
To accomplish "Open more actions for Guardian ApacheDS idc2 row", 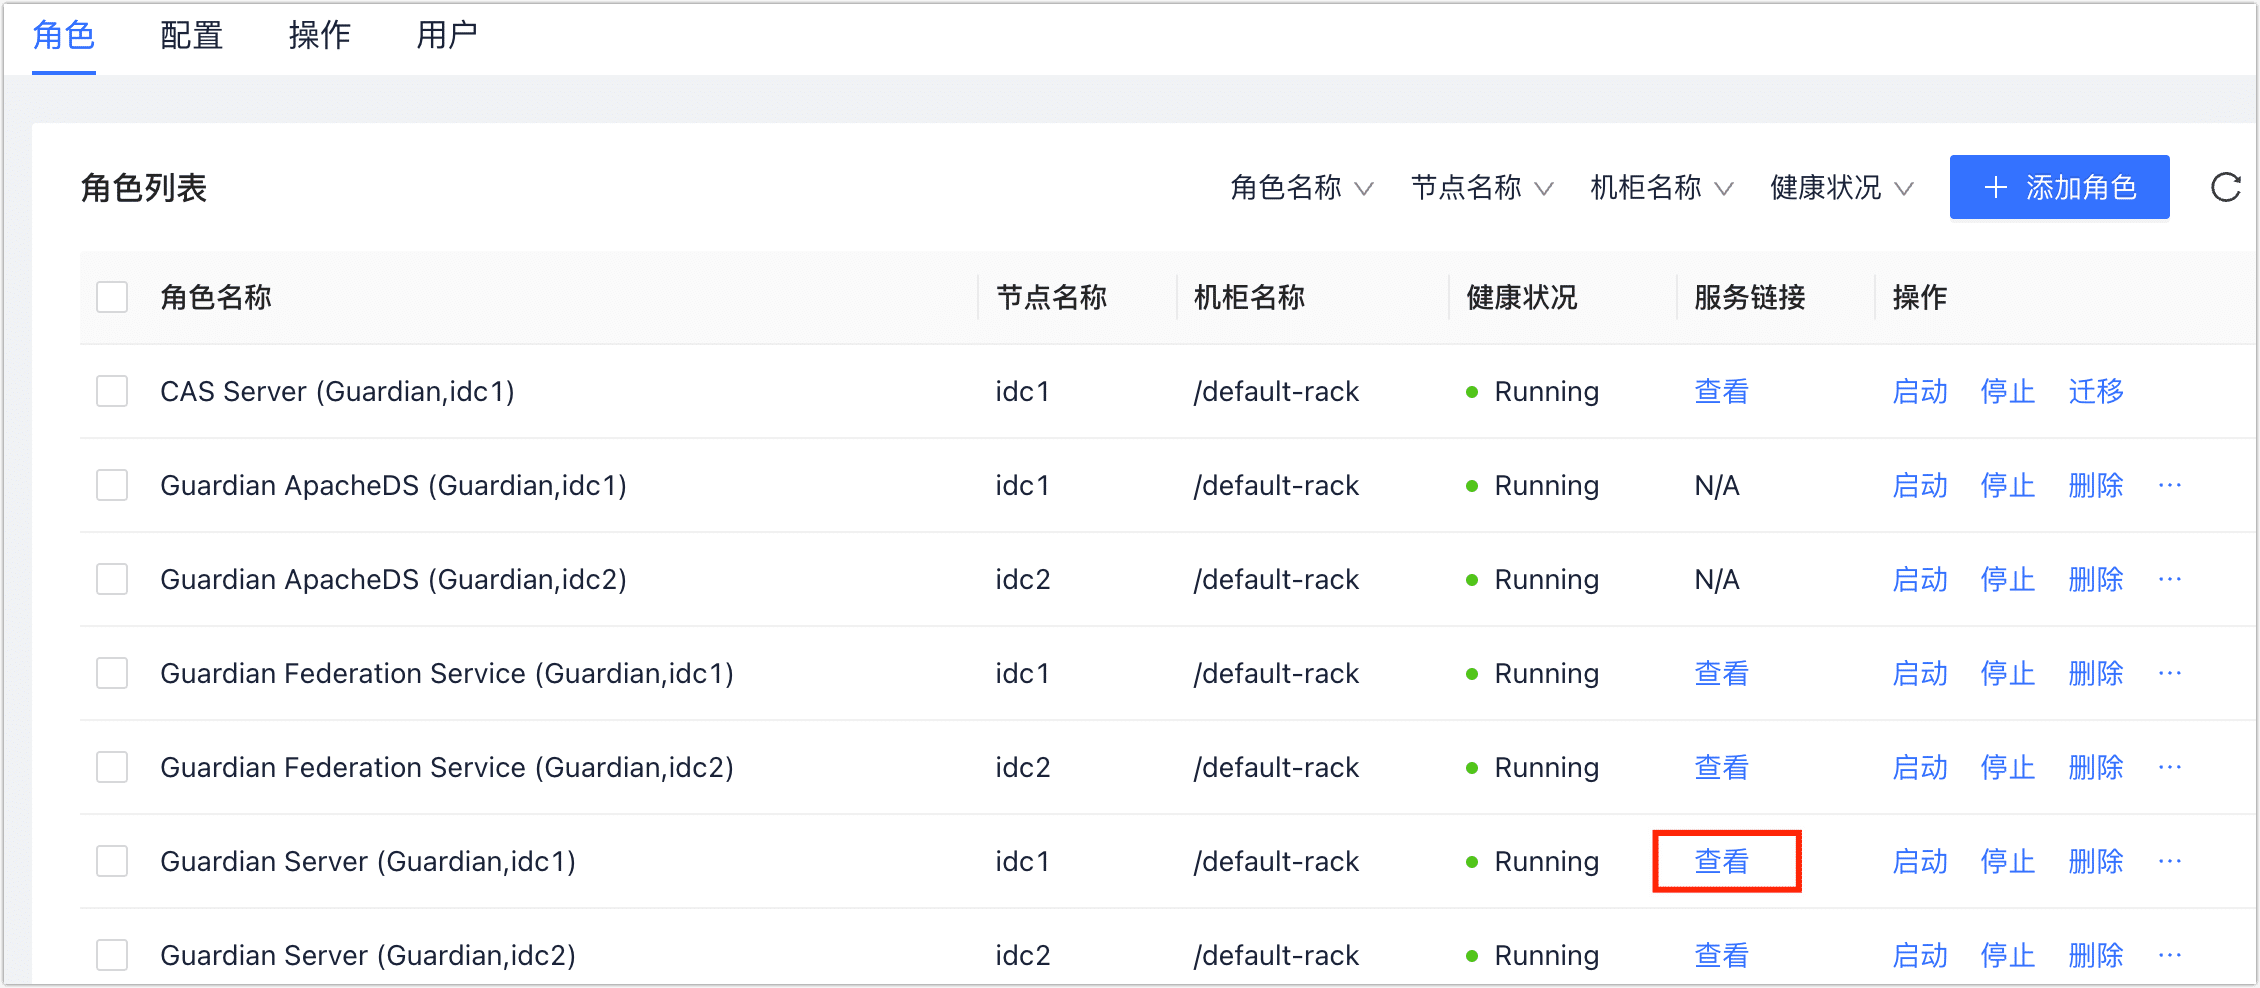I will click(x=2170, y=579).
